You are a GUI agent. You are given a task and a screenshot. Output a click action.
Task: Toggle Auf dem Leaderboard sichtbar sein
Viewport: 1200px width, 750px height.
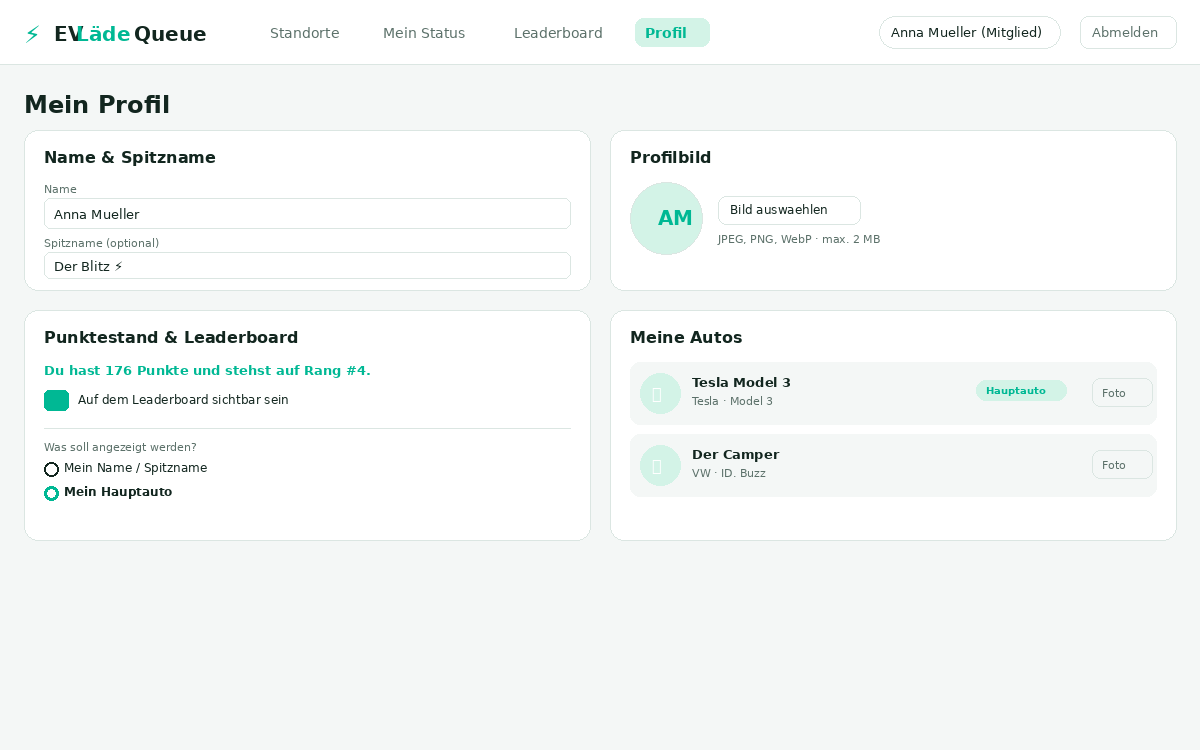coord(57,400)
